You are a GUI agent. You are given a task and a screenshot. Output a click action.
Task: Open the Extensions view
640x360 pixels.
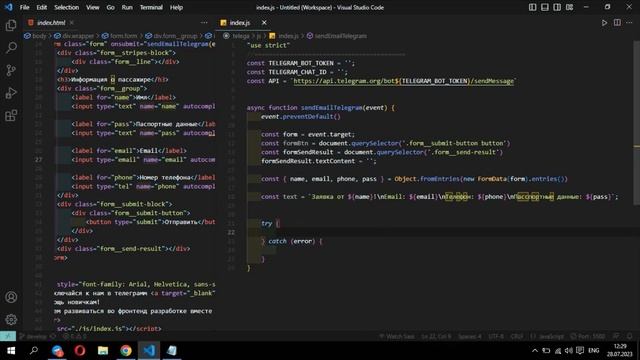11,116
